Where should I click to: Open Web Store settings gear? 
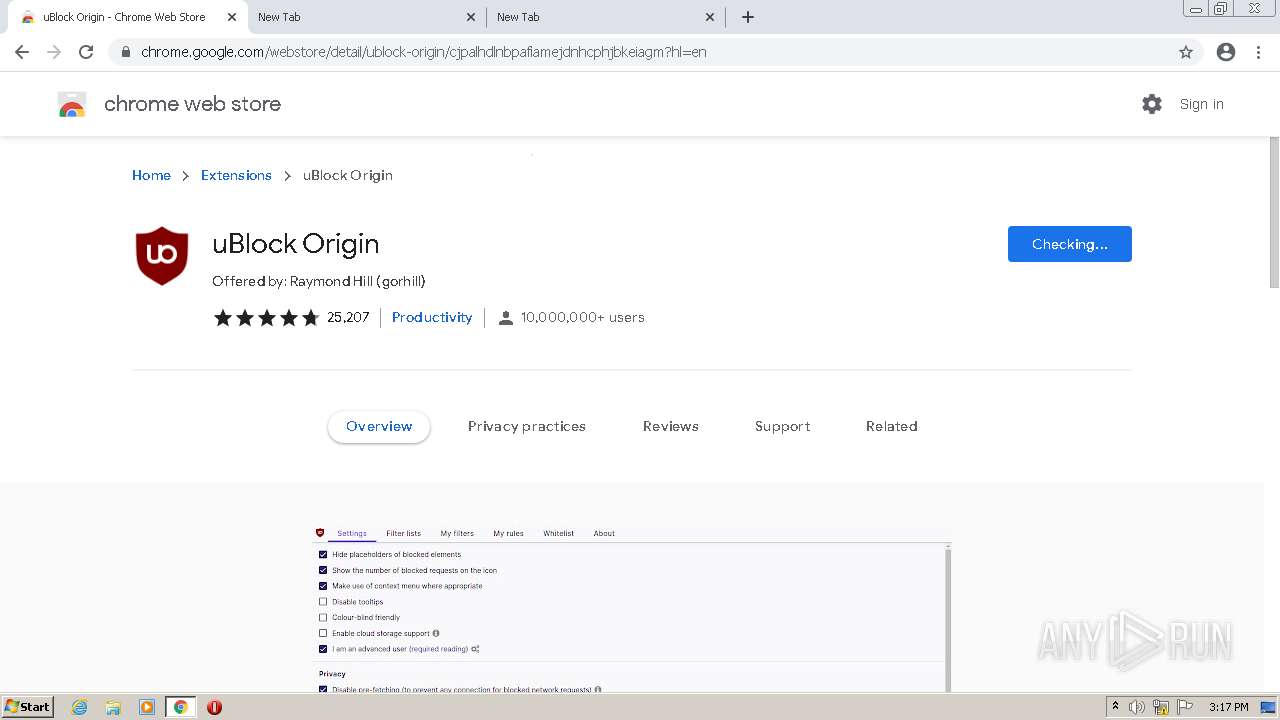1152,104
